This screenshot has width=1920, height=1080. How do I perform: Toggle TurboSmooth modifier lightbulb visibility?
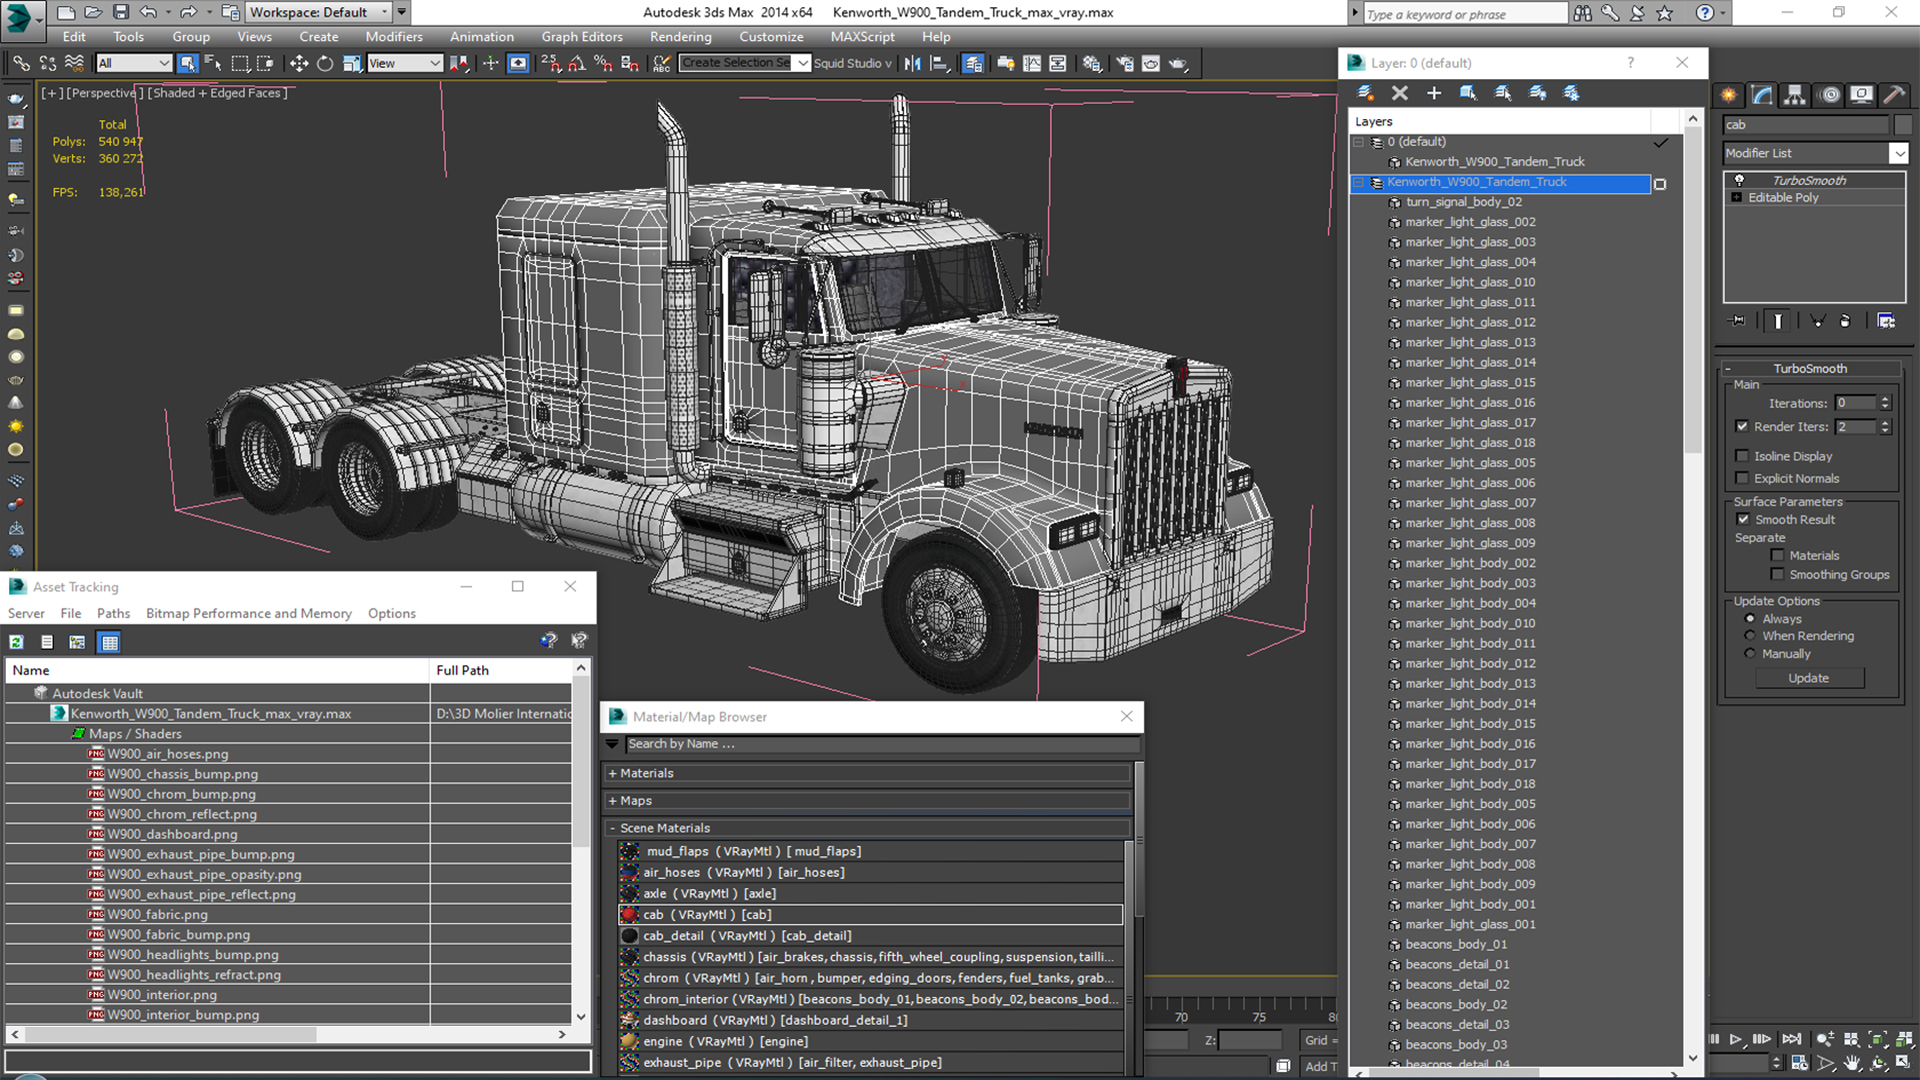pos(1739,180)
